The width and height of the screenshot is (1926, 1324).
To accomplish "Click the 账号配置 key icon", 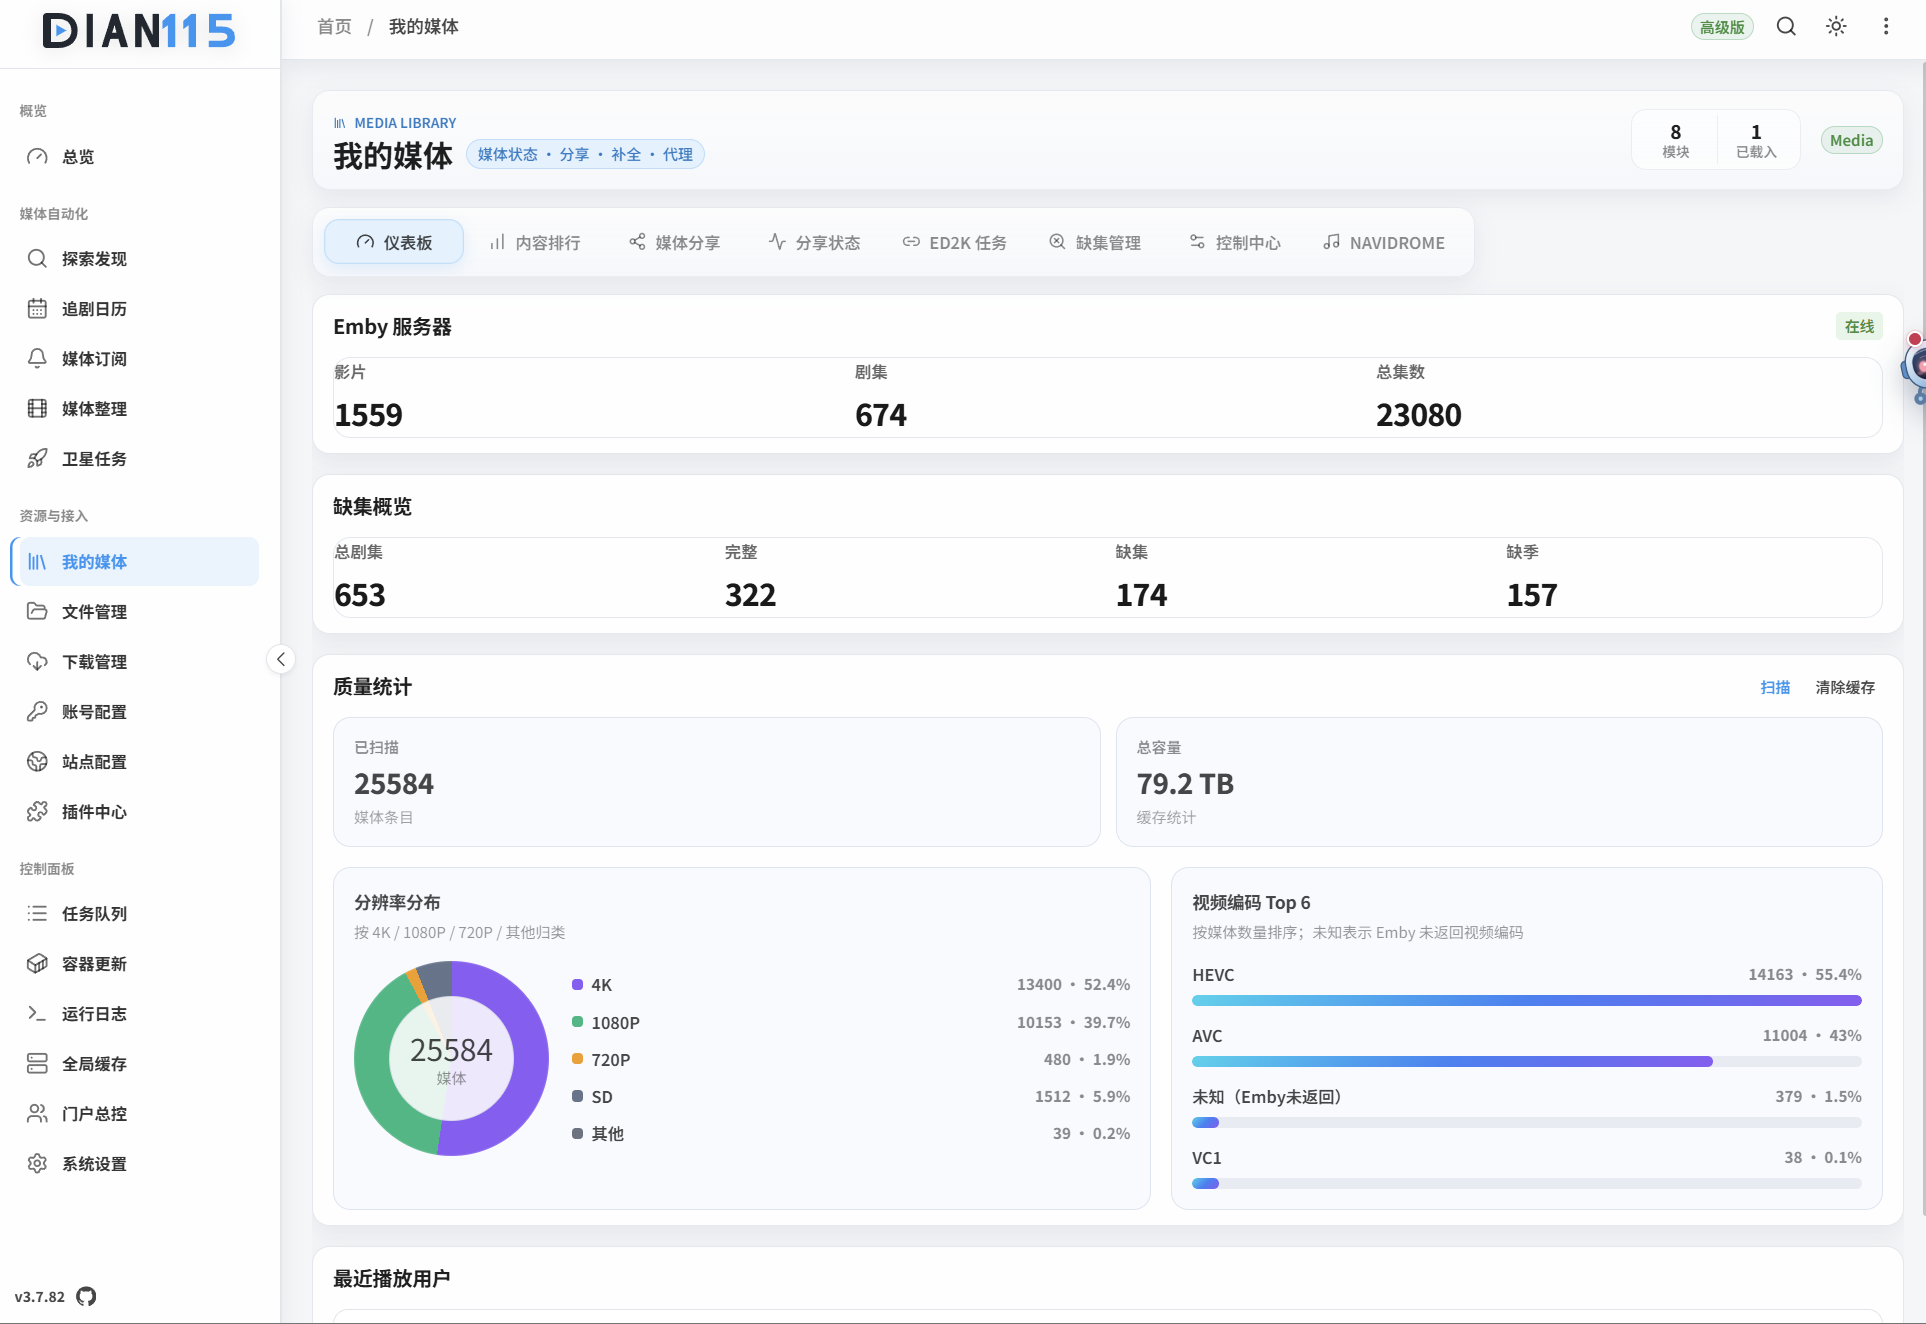I will tap(37, 712).
